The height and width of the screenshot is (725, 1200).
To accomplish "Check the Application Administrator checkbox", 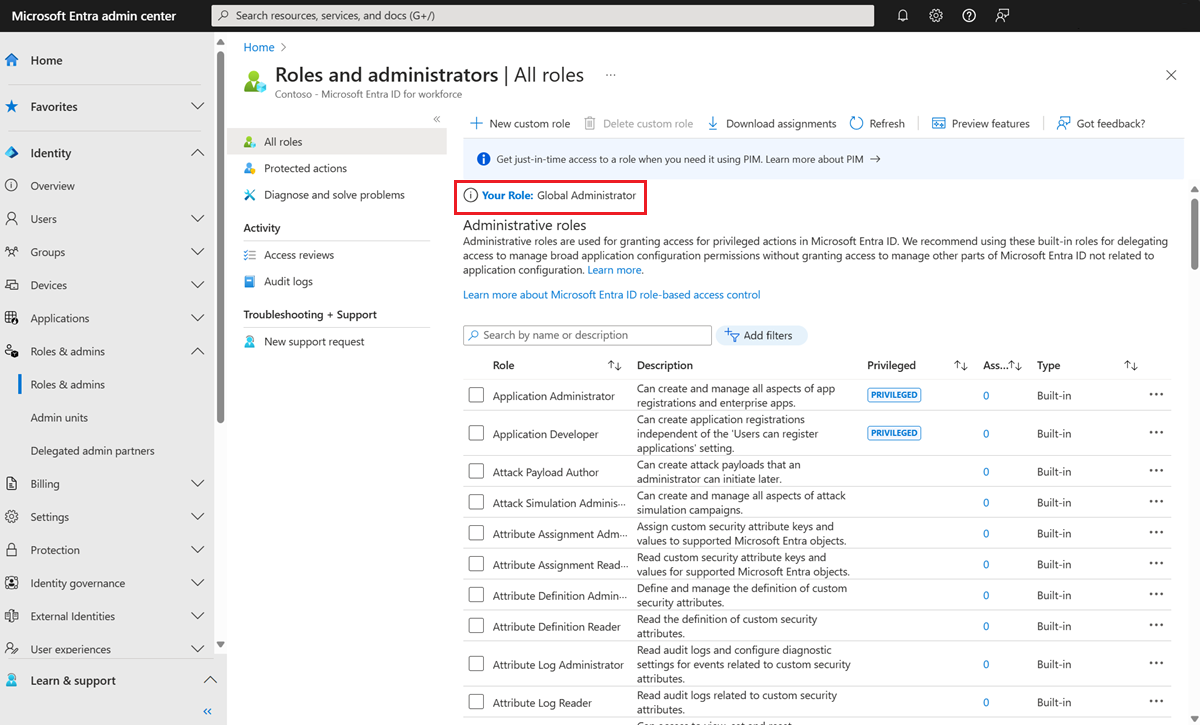I will (476, 395).
